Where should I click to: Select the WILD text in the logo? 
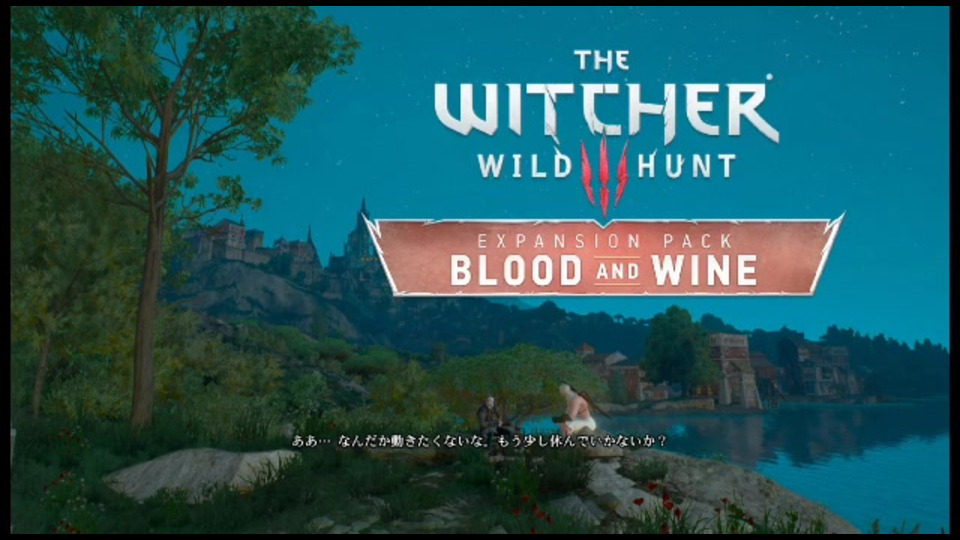[x=525, y=167]
